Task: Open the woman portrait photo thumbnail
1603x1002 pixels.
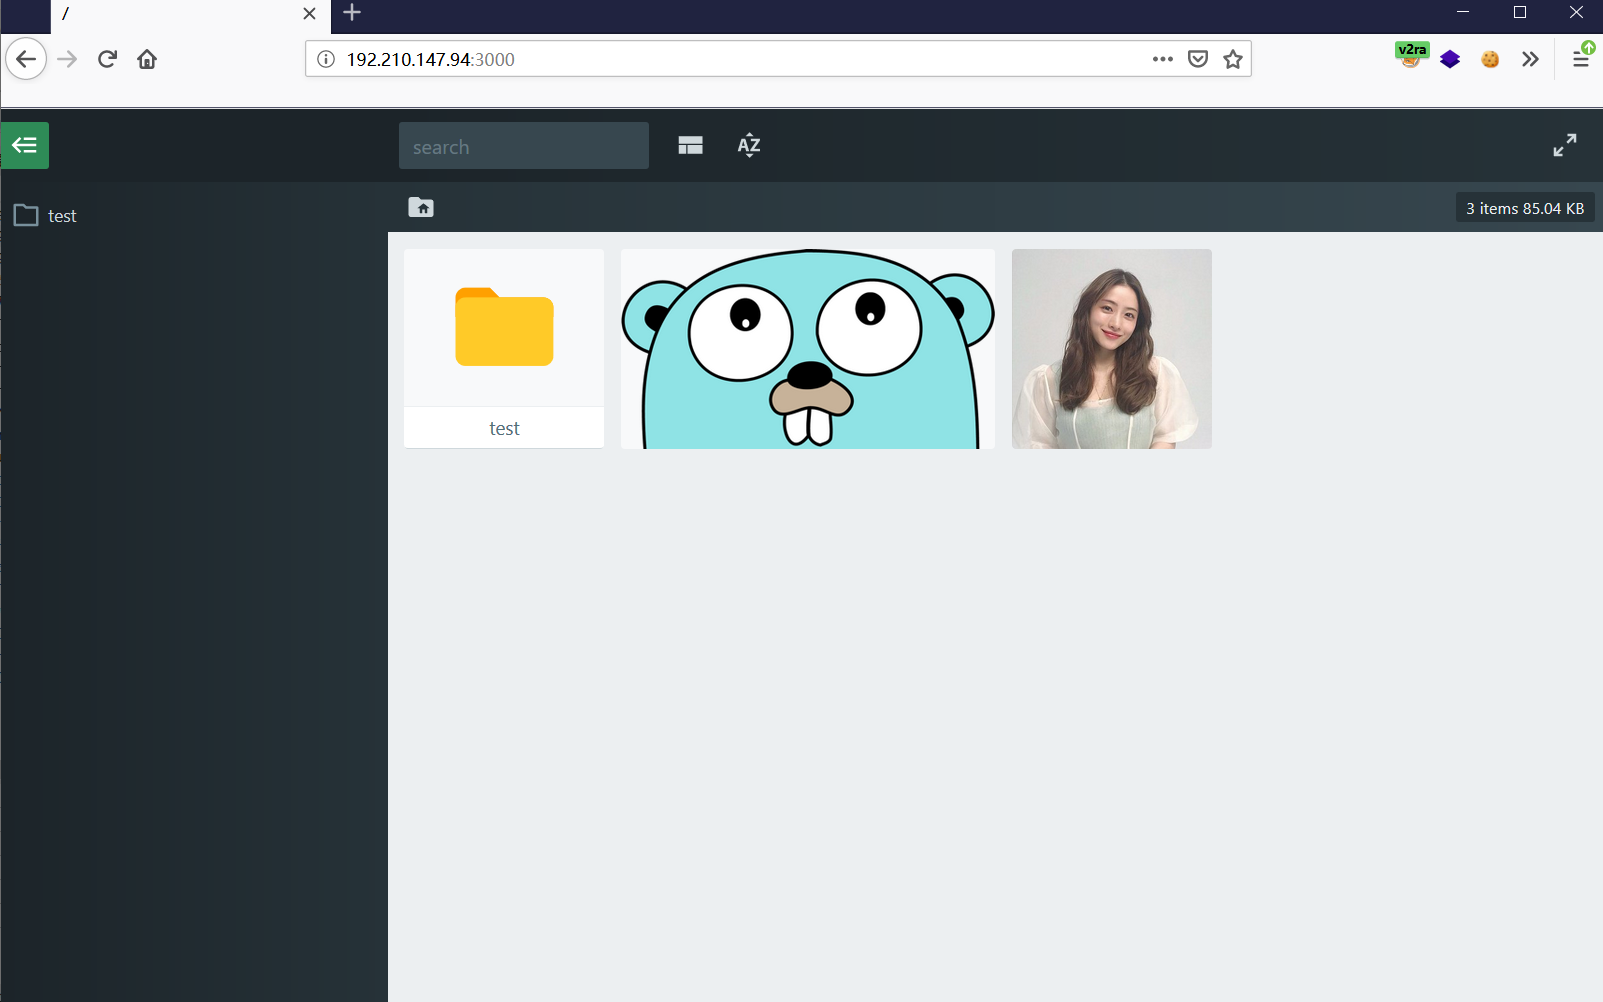Action: point(1112,348)
